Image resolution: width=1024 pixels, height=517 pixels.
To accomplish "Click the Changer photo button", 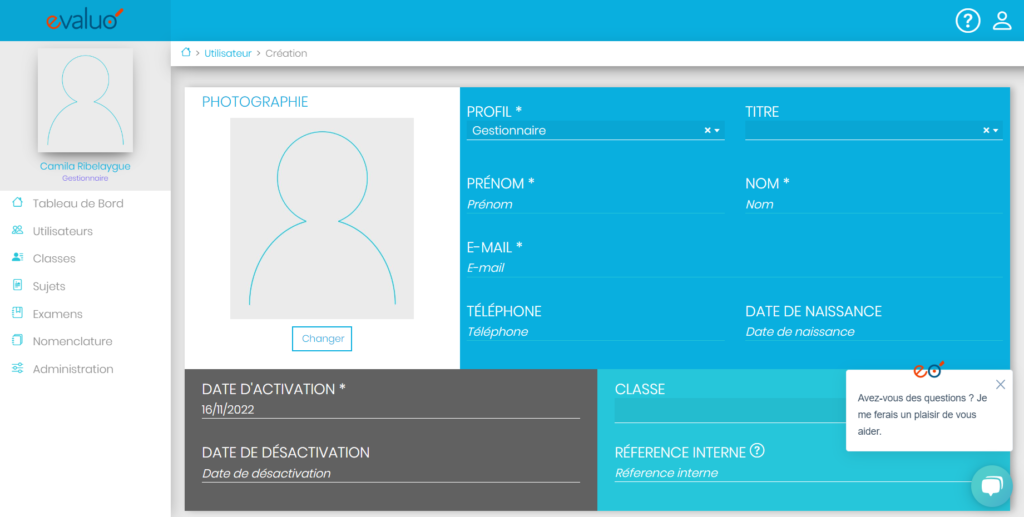I will [322, 339].
